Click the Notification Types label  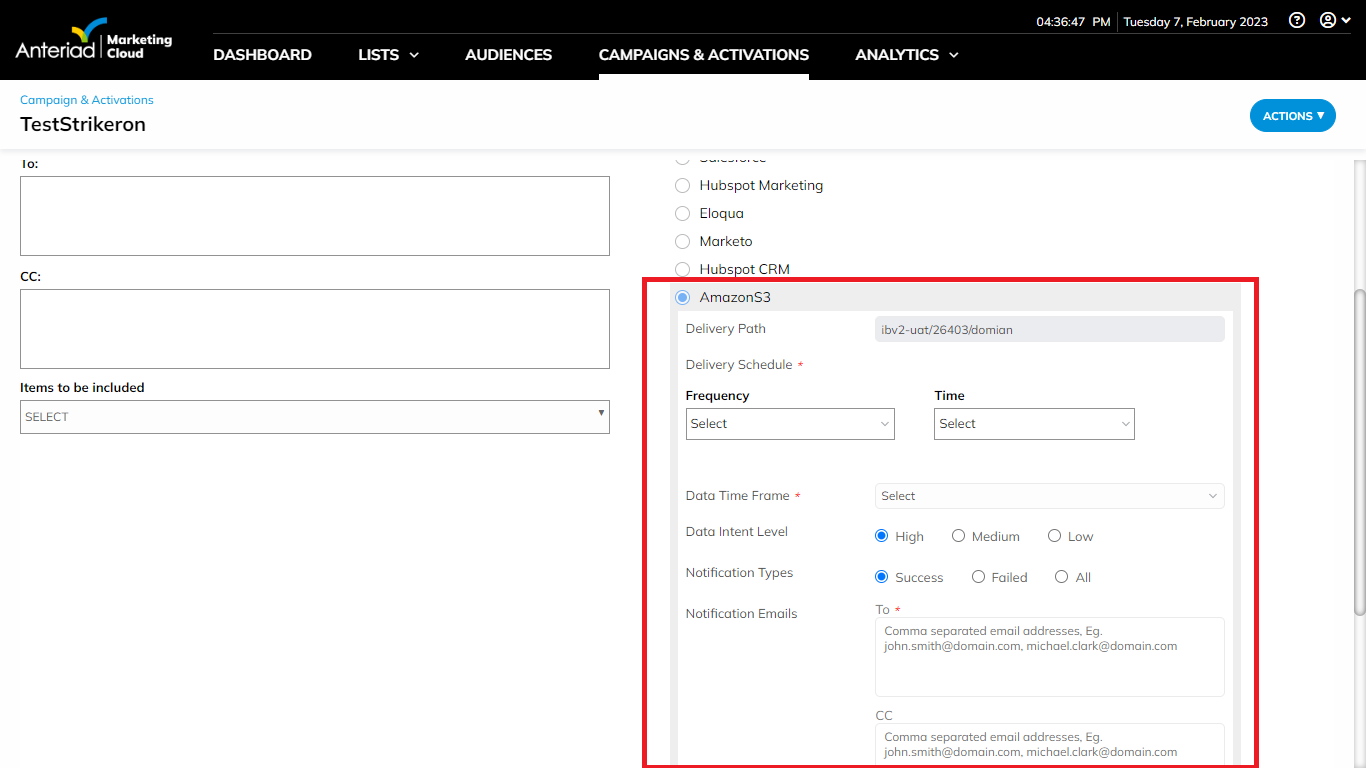739,573
